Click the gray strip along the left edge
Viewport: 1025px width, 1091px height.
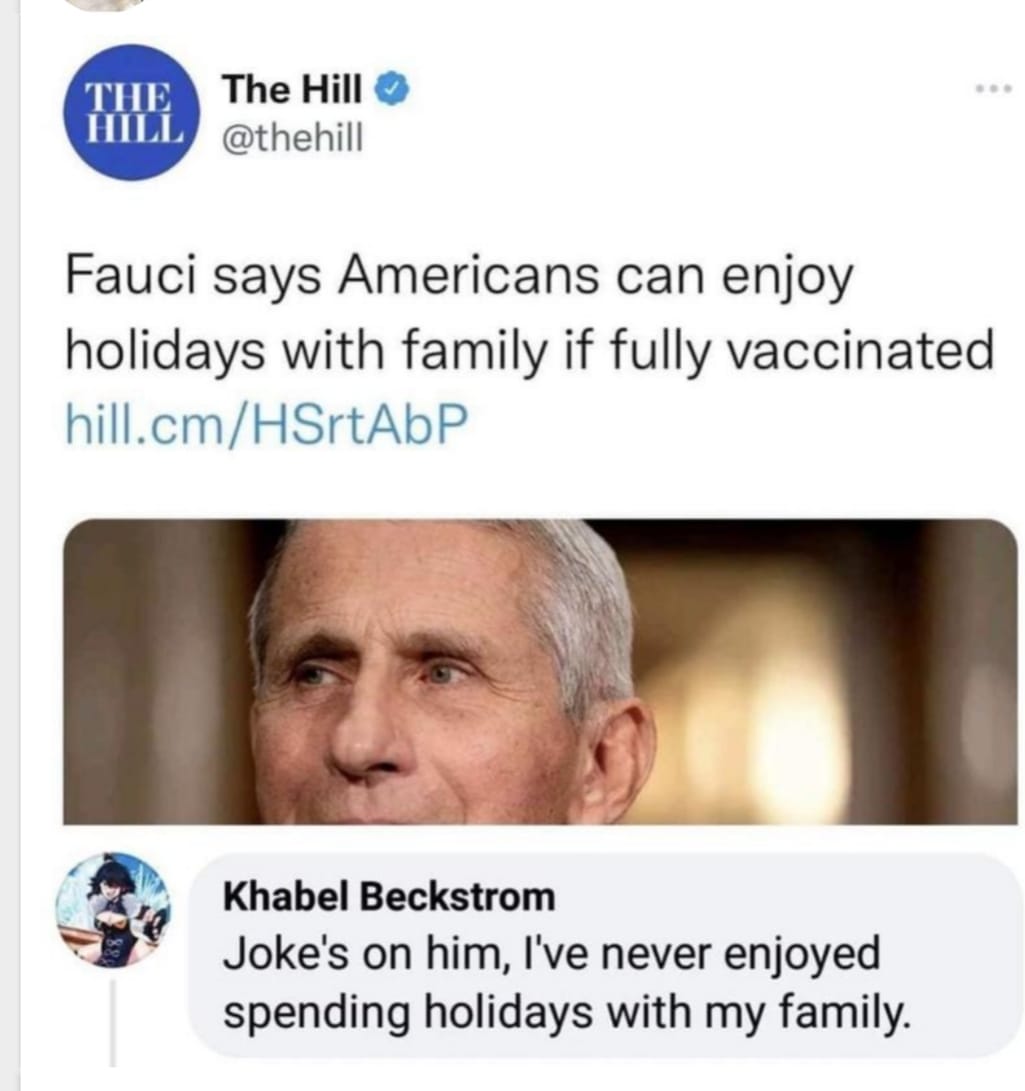coord(9,545)
